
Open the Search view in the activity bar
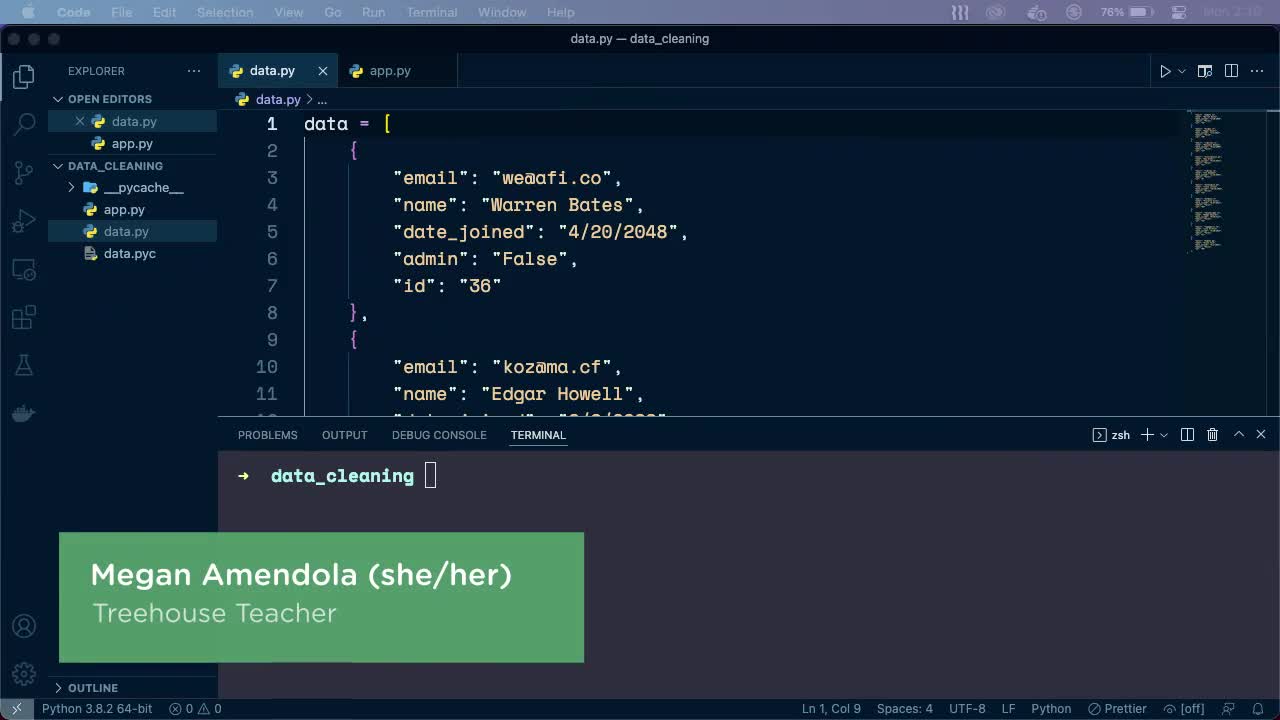point(23,124)
